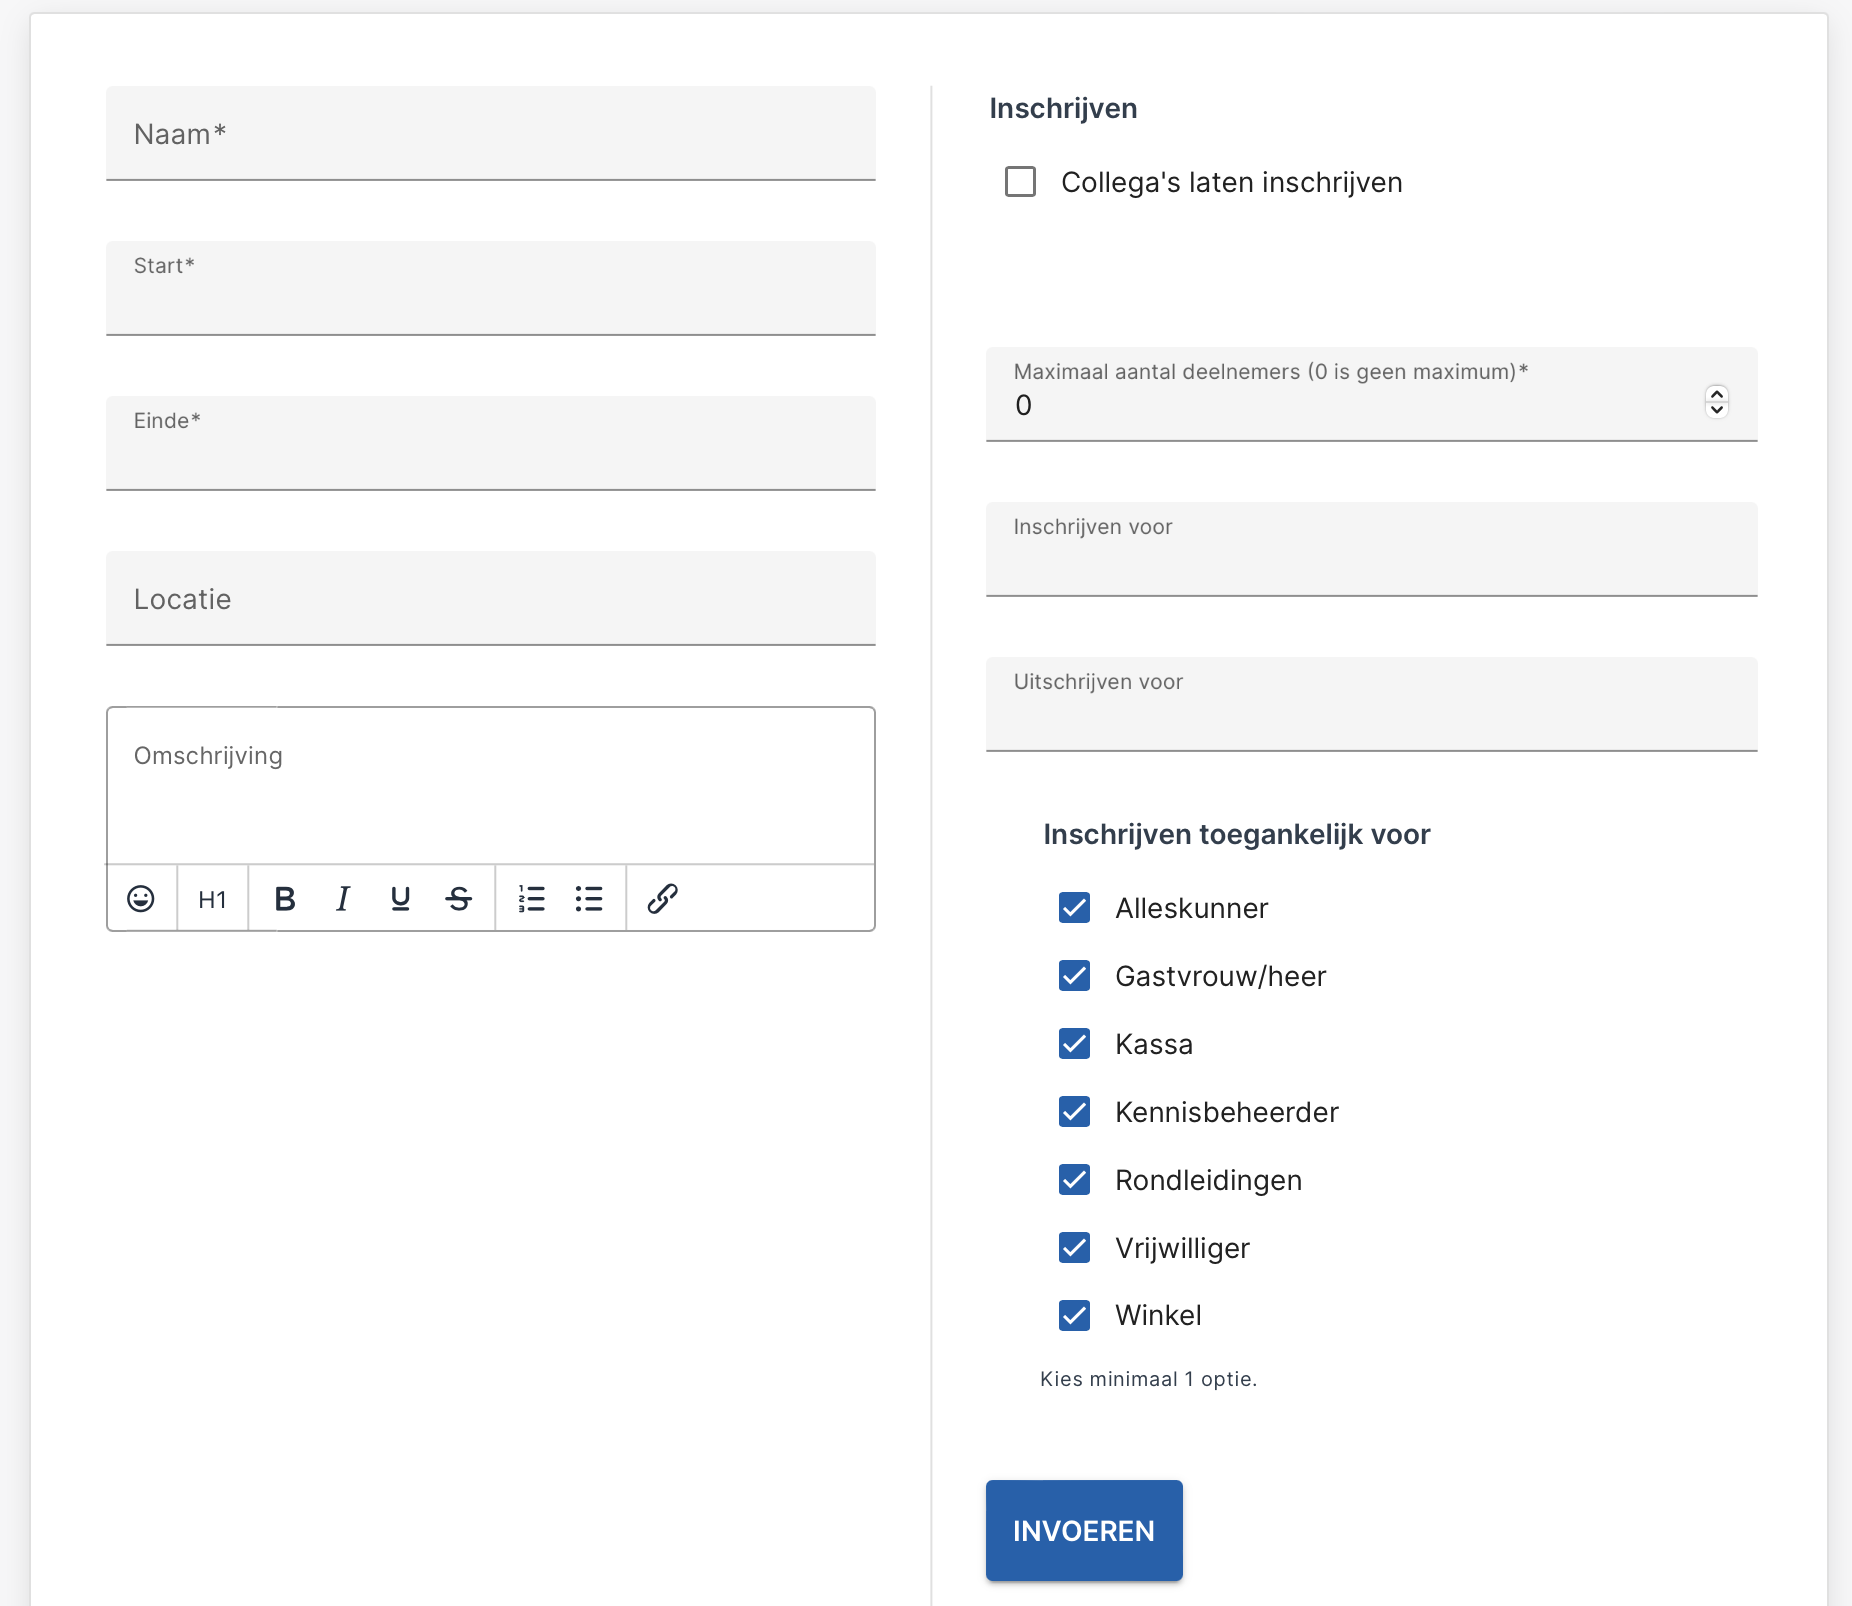1852x1606 pixels.
Task: Adjust the maximum deelnemers number stepper arrows
Action: (x=1716, y=401)
